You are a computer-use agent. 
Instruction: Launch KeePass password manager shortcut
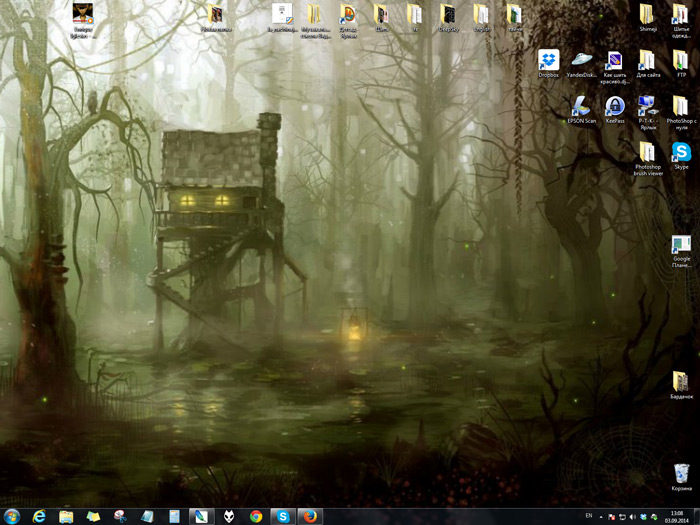pos(615,109)
